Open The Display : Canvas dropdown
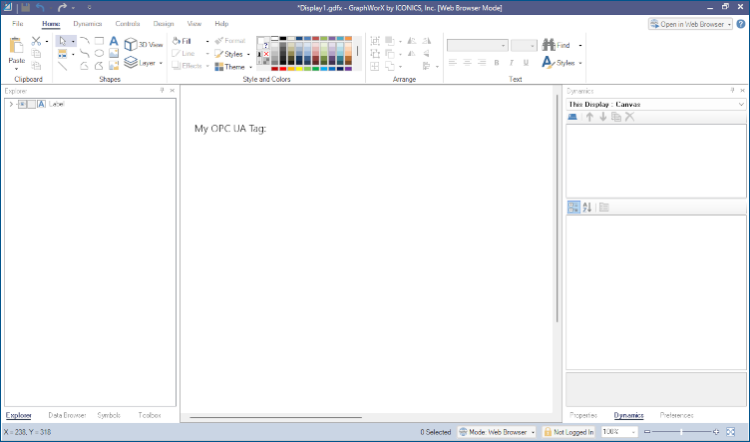Viewport: 750px width, 442px height. coord(740,103)
